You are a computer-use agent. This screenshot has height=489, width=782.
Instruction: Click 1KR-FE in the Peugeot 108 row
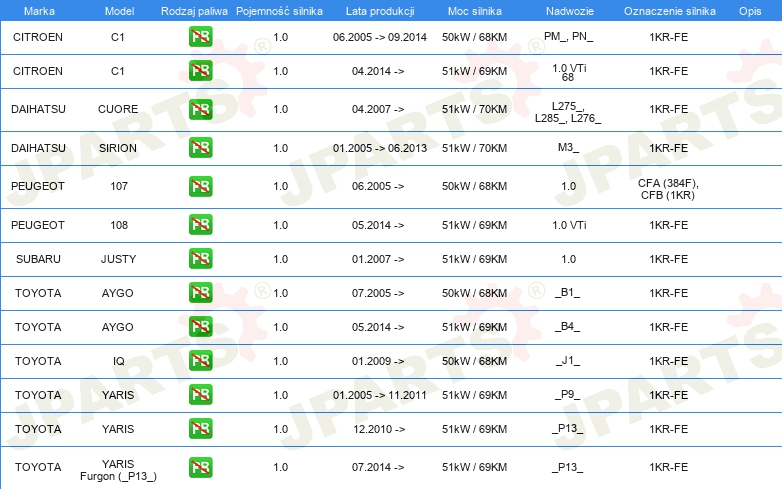click(x=668, y=225)
